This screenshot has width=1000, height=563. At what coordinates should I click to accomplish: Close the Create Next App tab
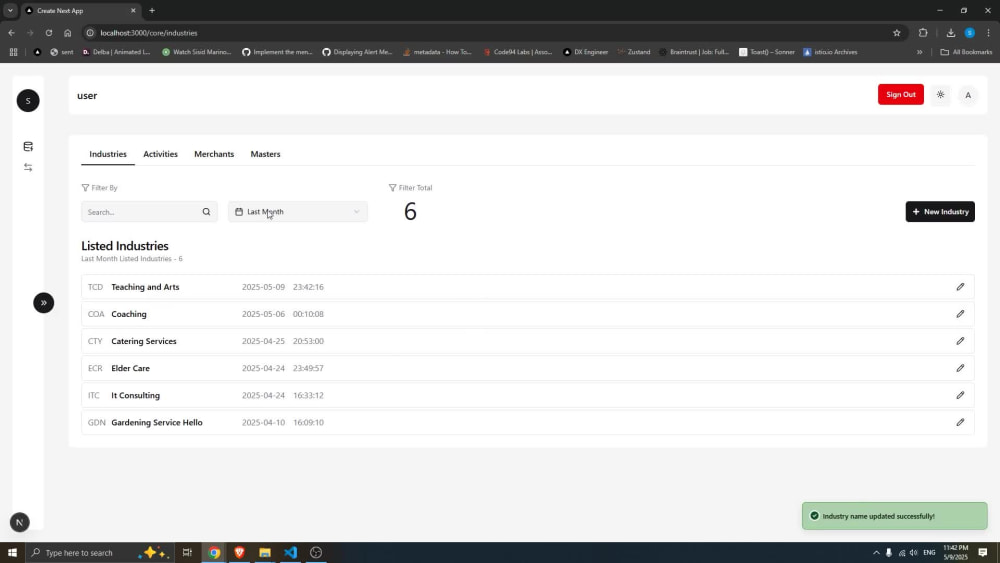(133, 10)
